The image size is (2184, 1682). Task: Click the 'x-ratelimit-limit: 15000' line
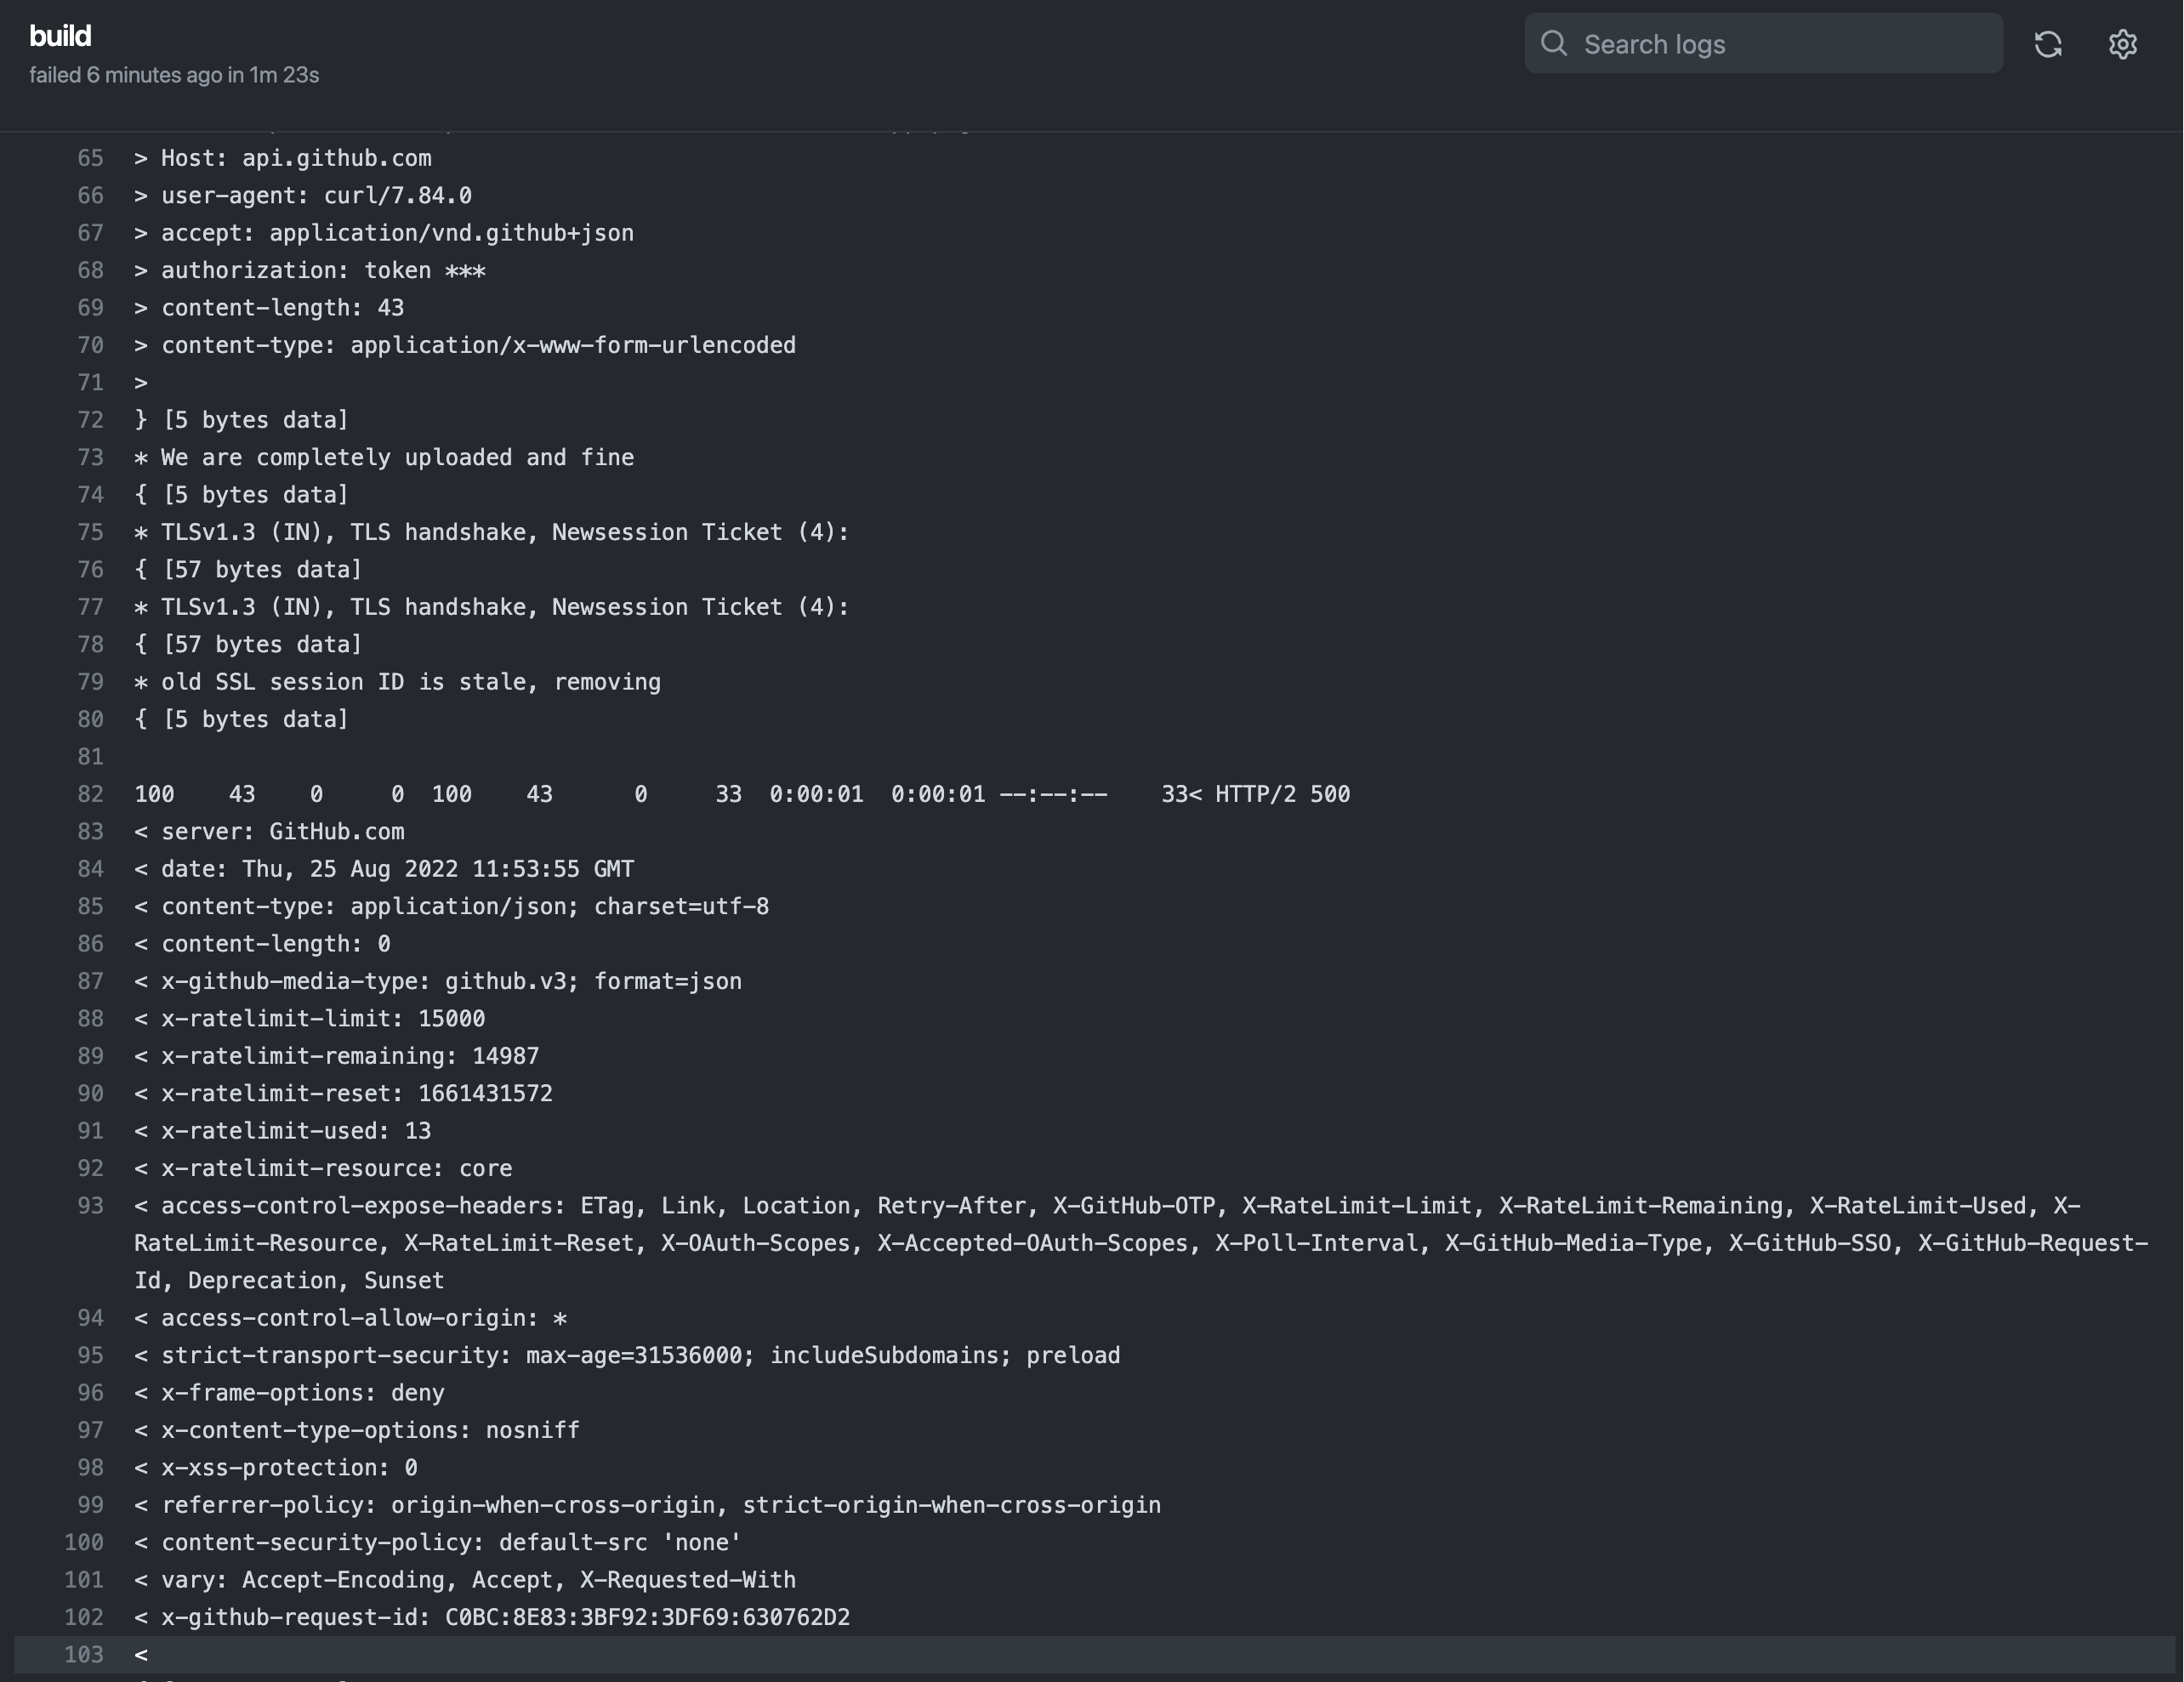point(310,1019)
